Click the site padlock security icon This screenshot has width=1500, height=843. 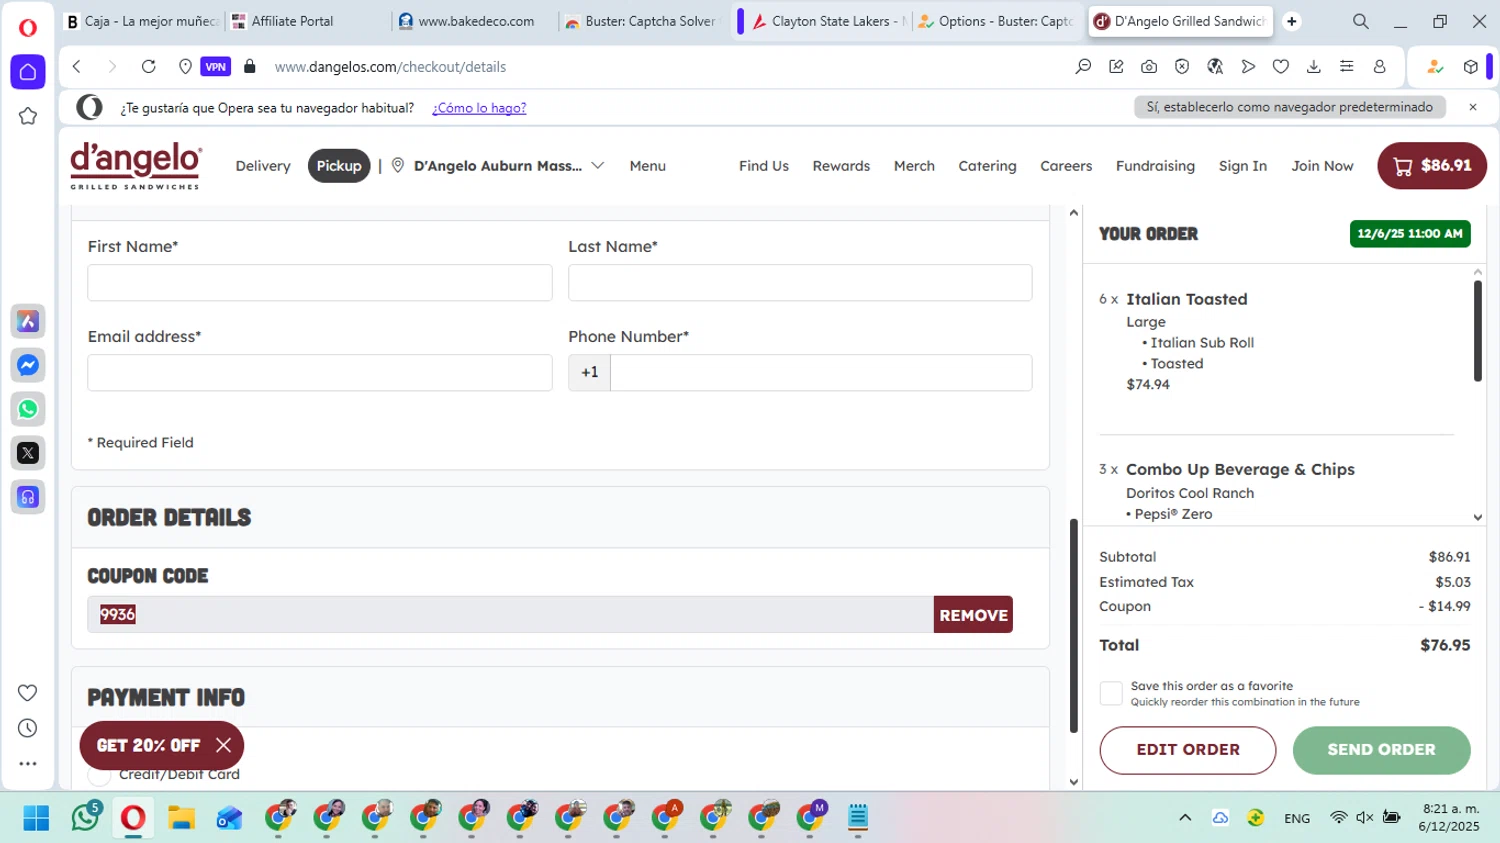pos(250,67)
